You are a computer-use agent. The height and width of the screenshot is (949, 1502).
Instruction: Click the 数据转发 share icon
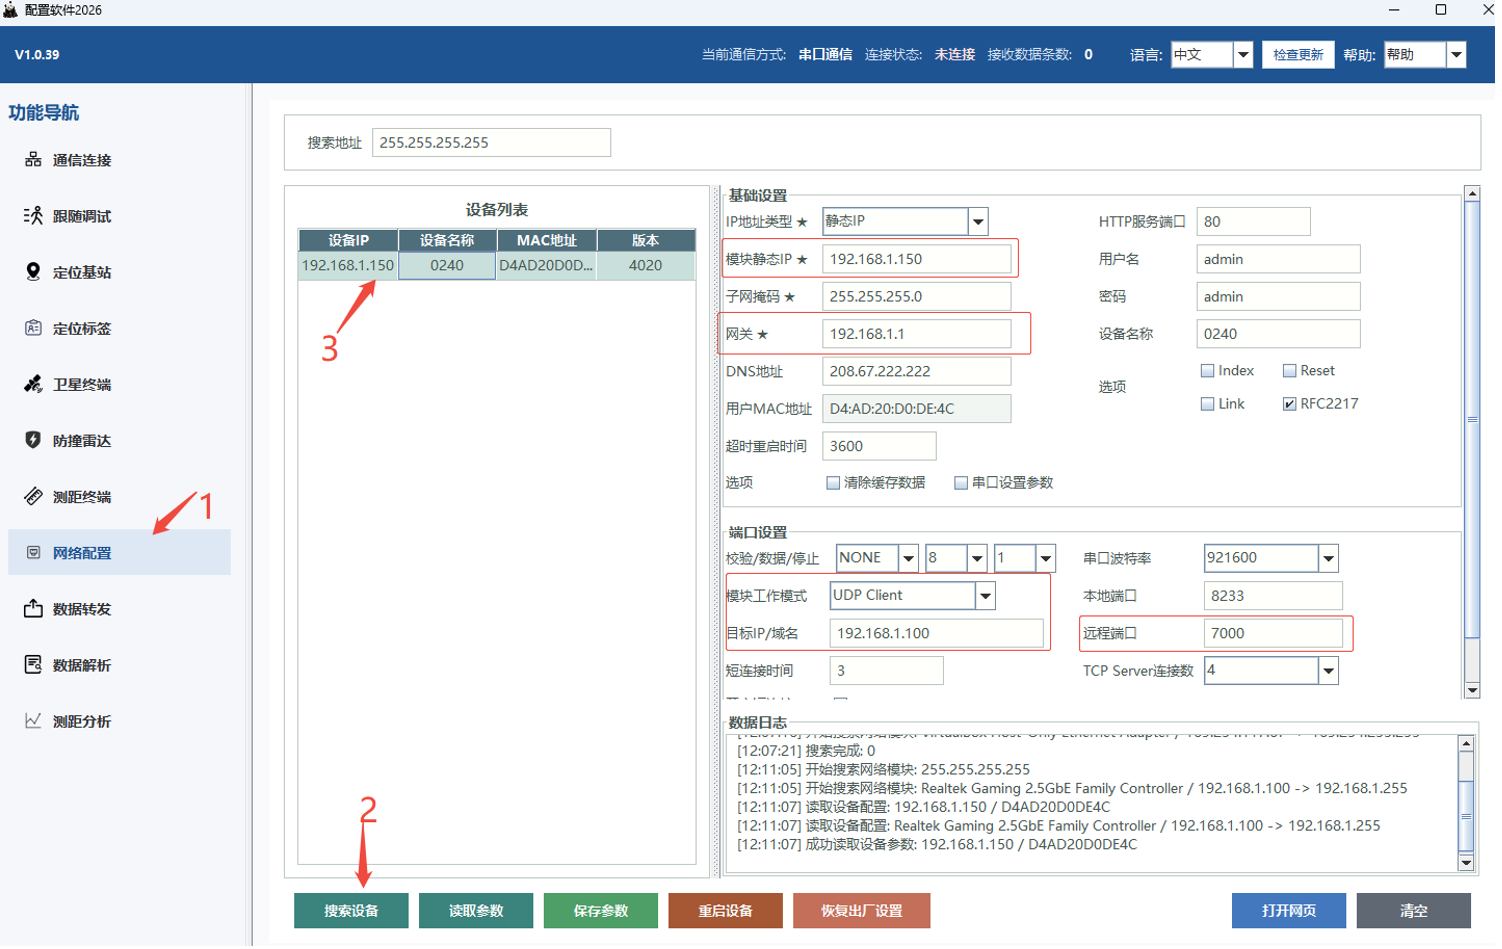click(x=33, y=609)
